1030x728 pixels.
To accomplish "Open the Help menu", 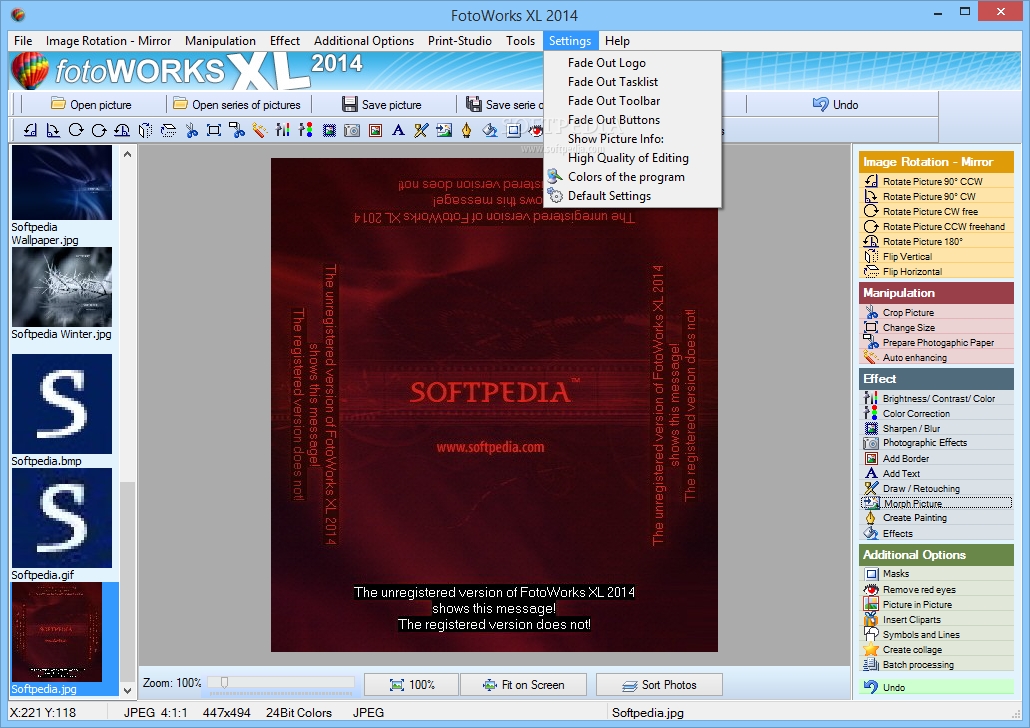I will (x=617, y=41).
